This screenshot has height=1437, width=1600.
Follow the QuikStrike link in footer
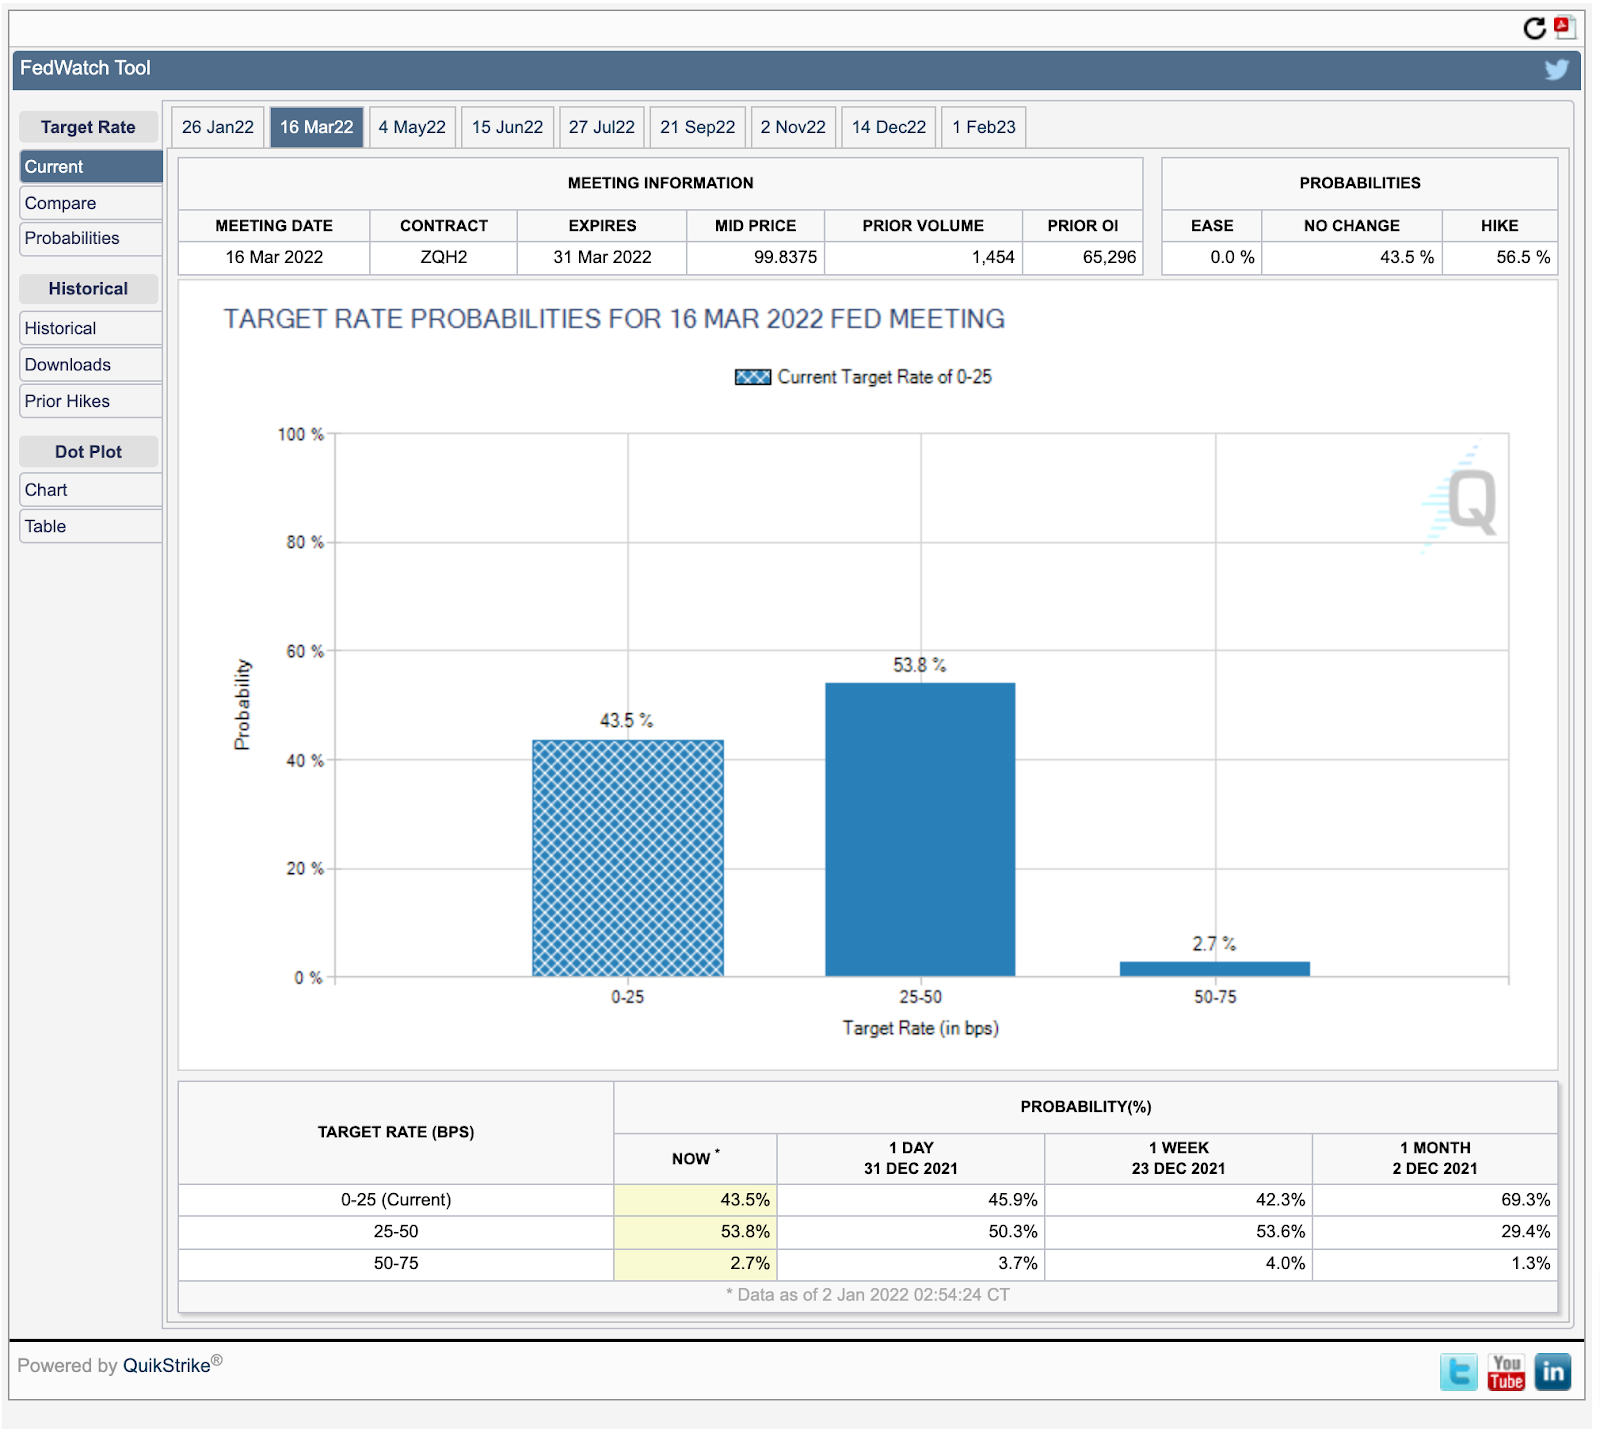[166, 1366]
